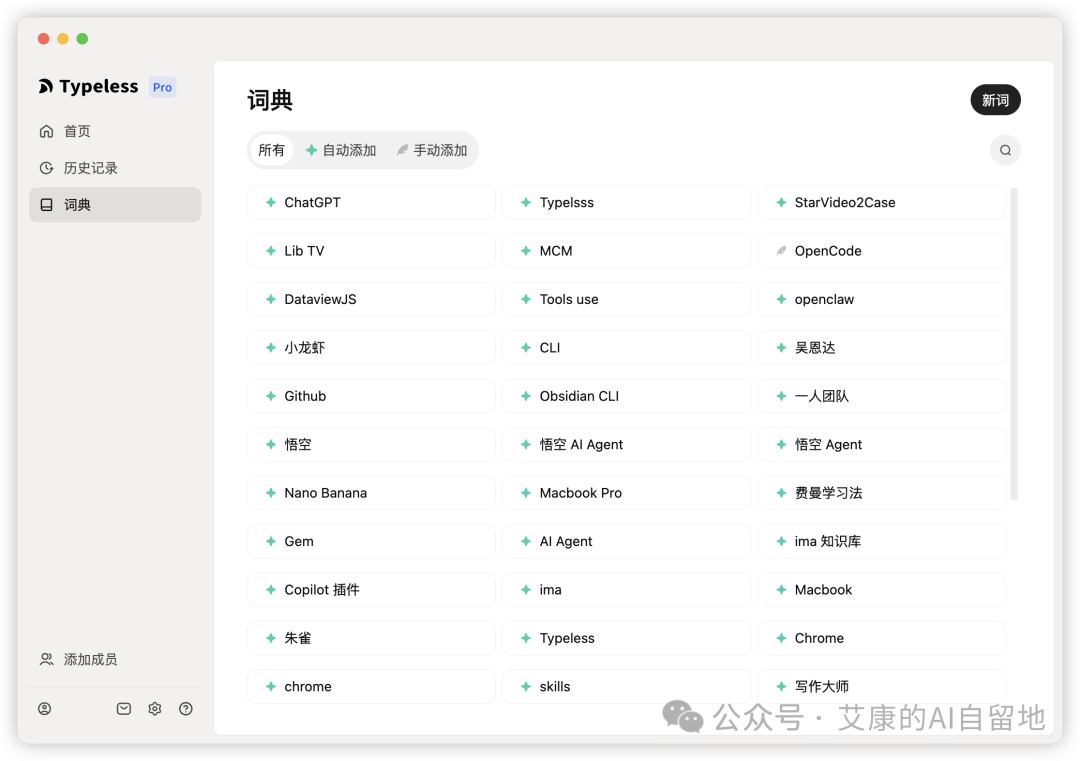Select the CLI entry
The width and height of the screenshot is (1080, 761).
[627, 348]
